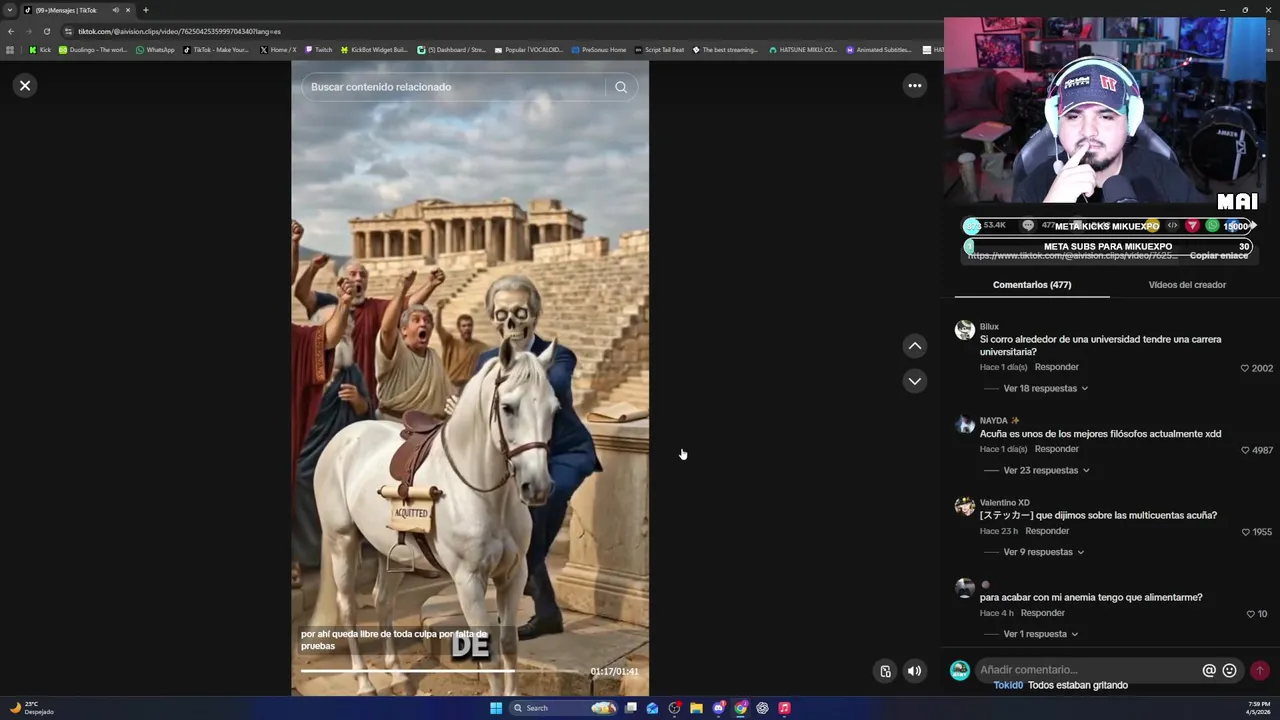Focus the Añadir comentario input field
Image resolution: width=1280 pixels, height=720 pixels.
[1088, 670]
